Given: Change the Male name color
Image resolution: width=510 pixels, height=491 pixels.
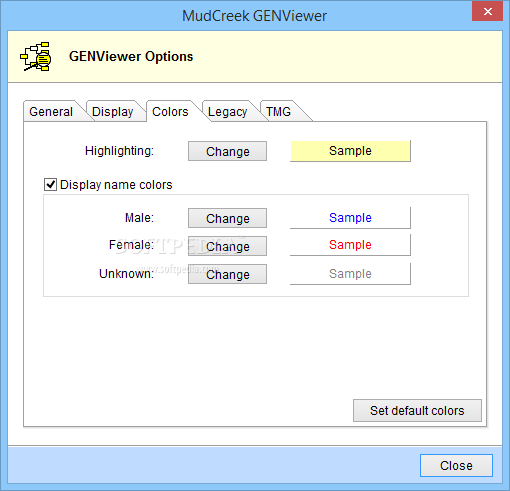Looking at the screenshot, I should point(227,218).
